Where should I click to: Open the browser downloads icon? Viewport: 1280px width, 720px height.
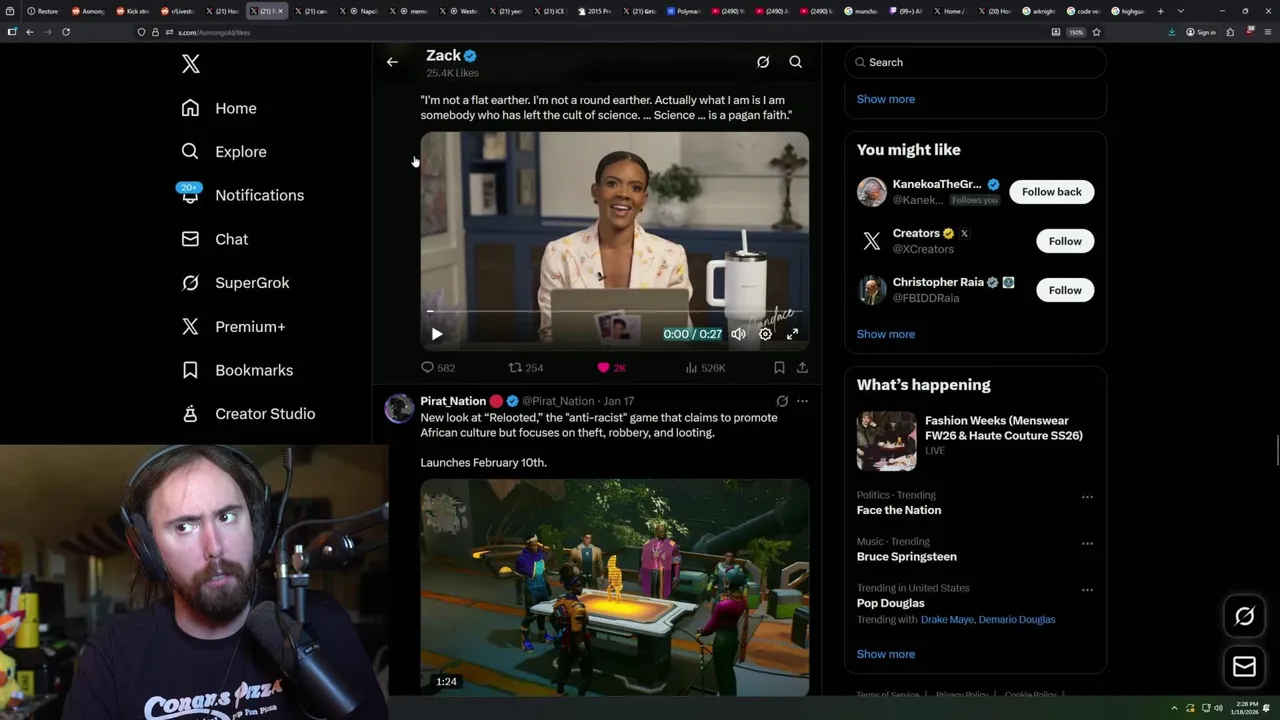[x=1172, y=32]
